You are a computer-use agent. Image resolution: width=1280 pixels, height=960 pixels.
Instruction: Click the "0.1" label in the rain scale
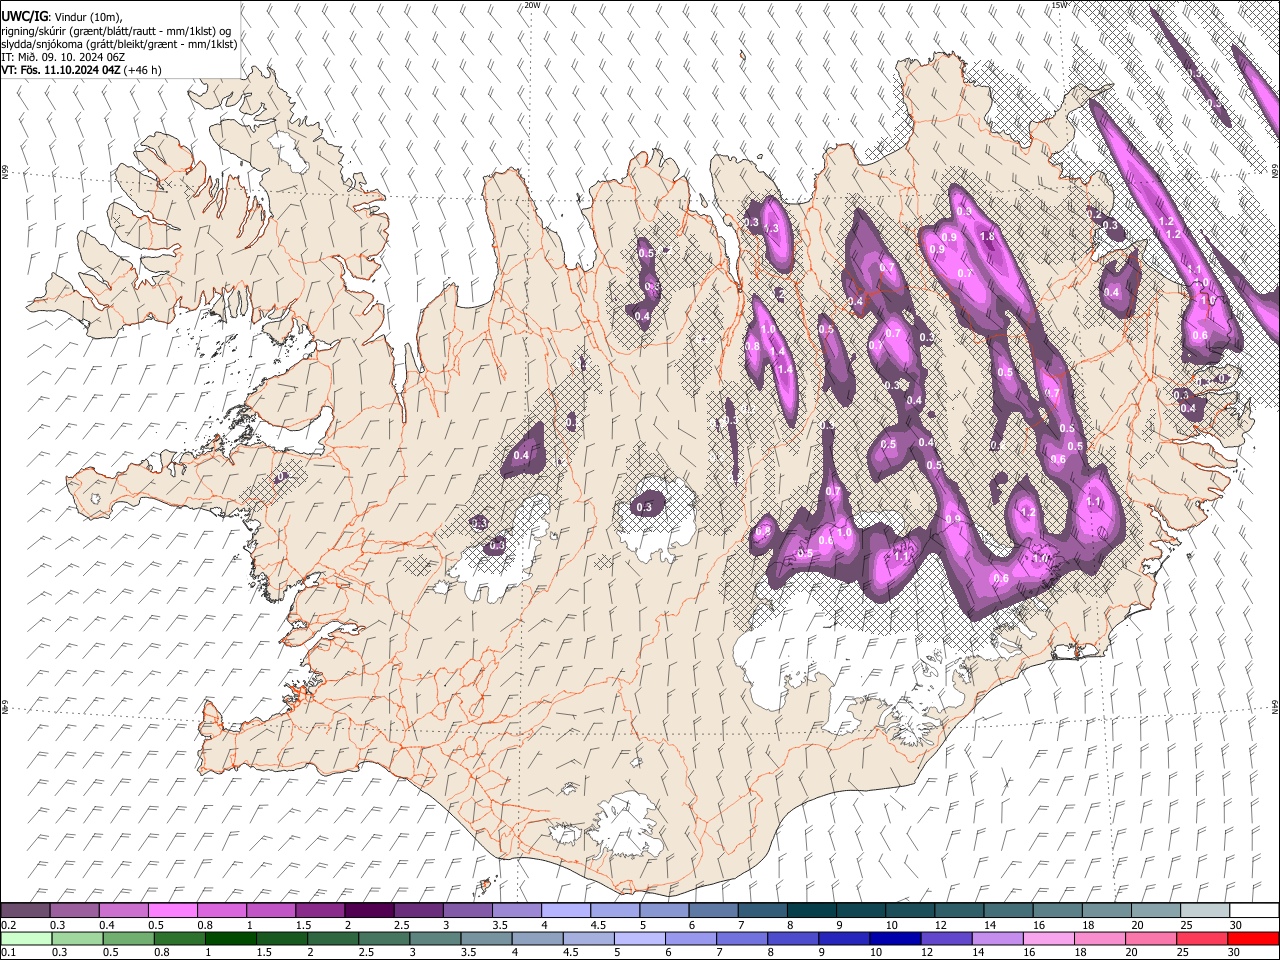pyautogui.click(x=8, y=953)
